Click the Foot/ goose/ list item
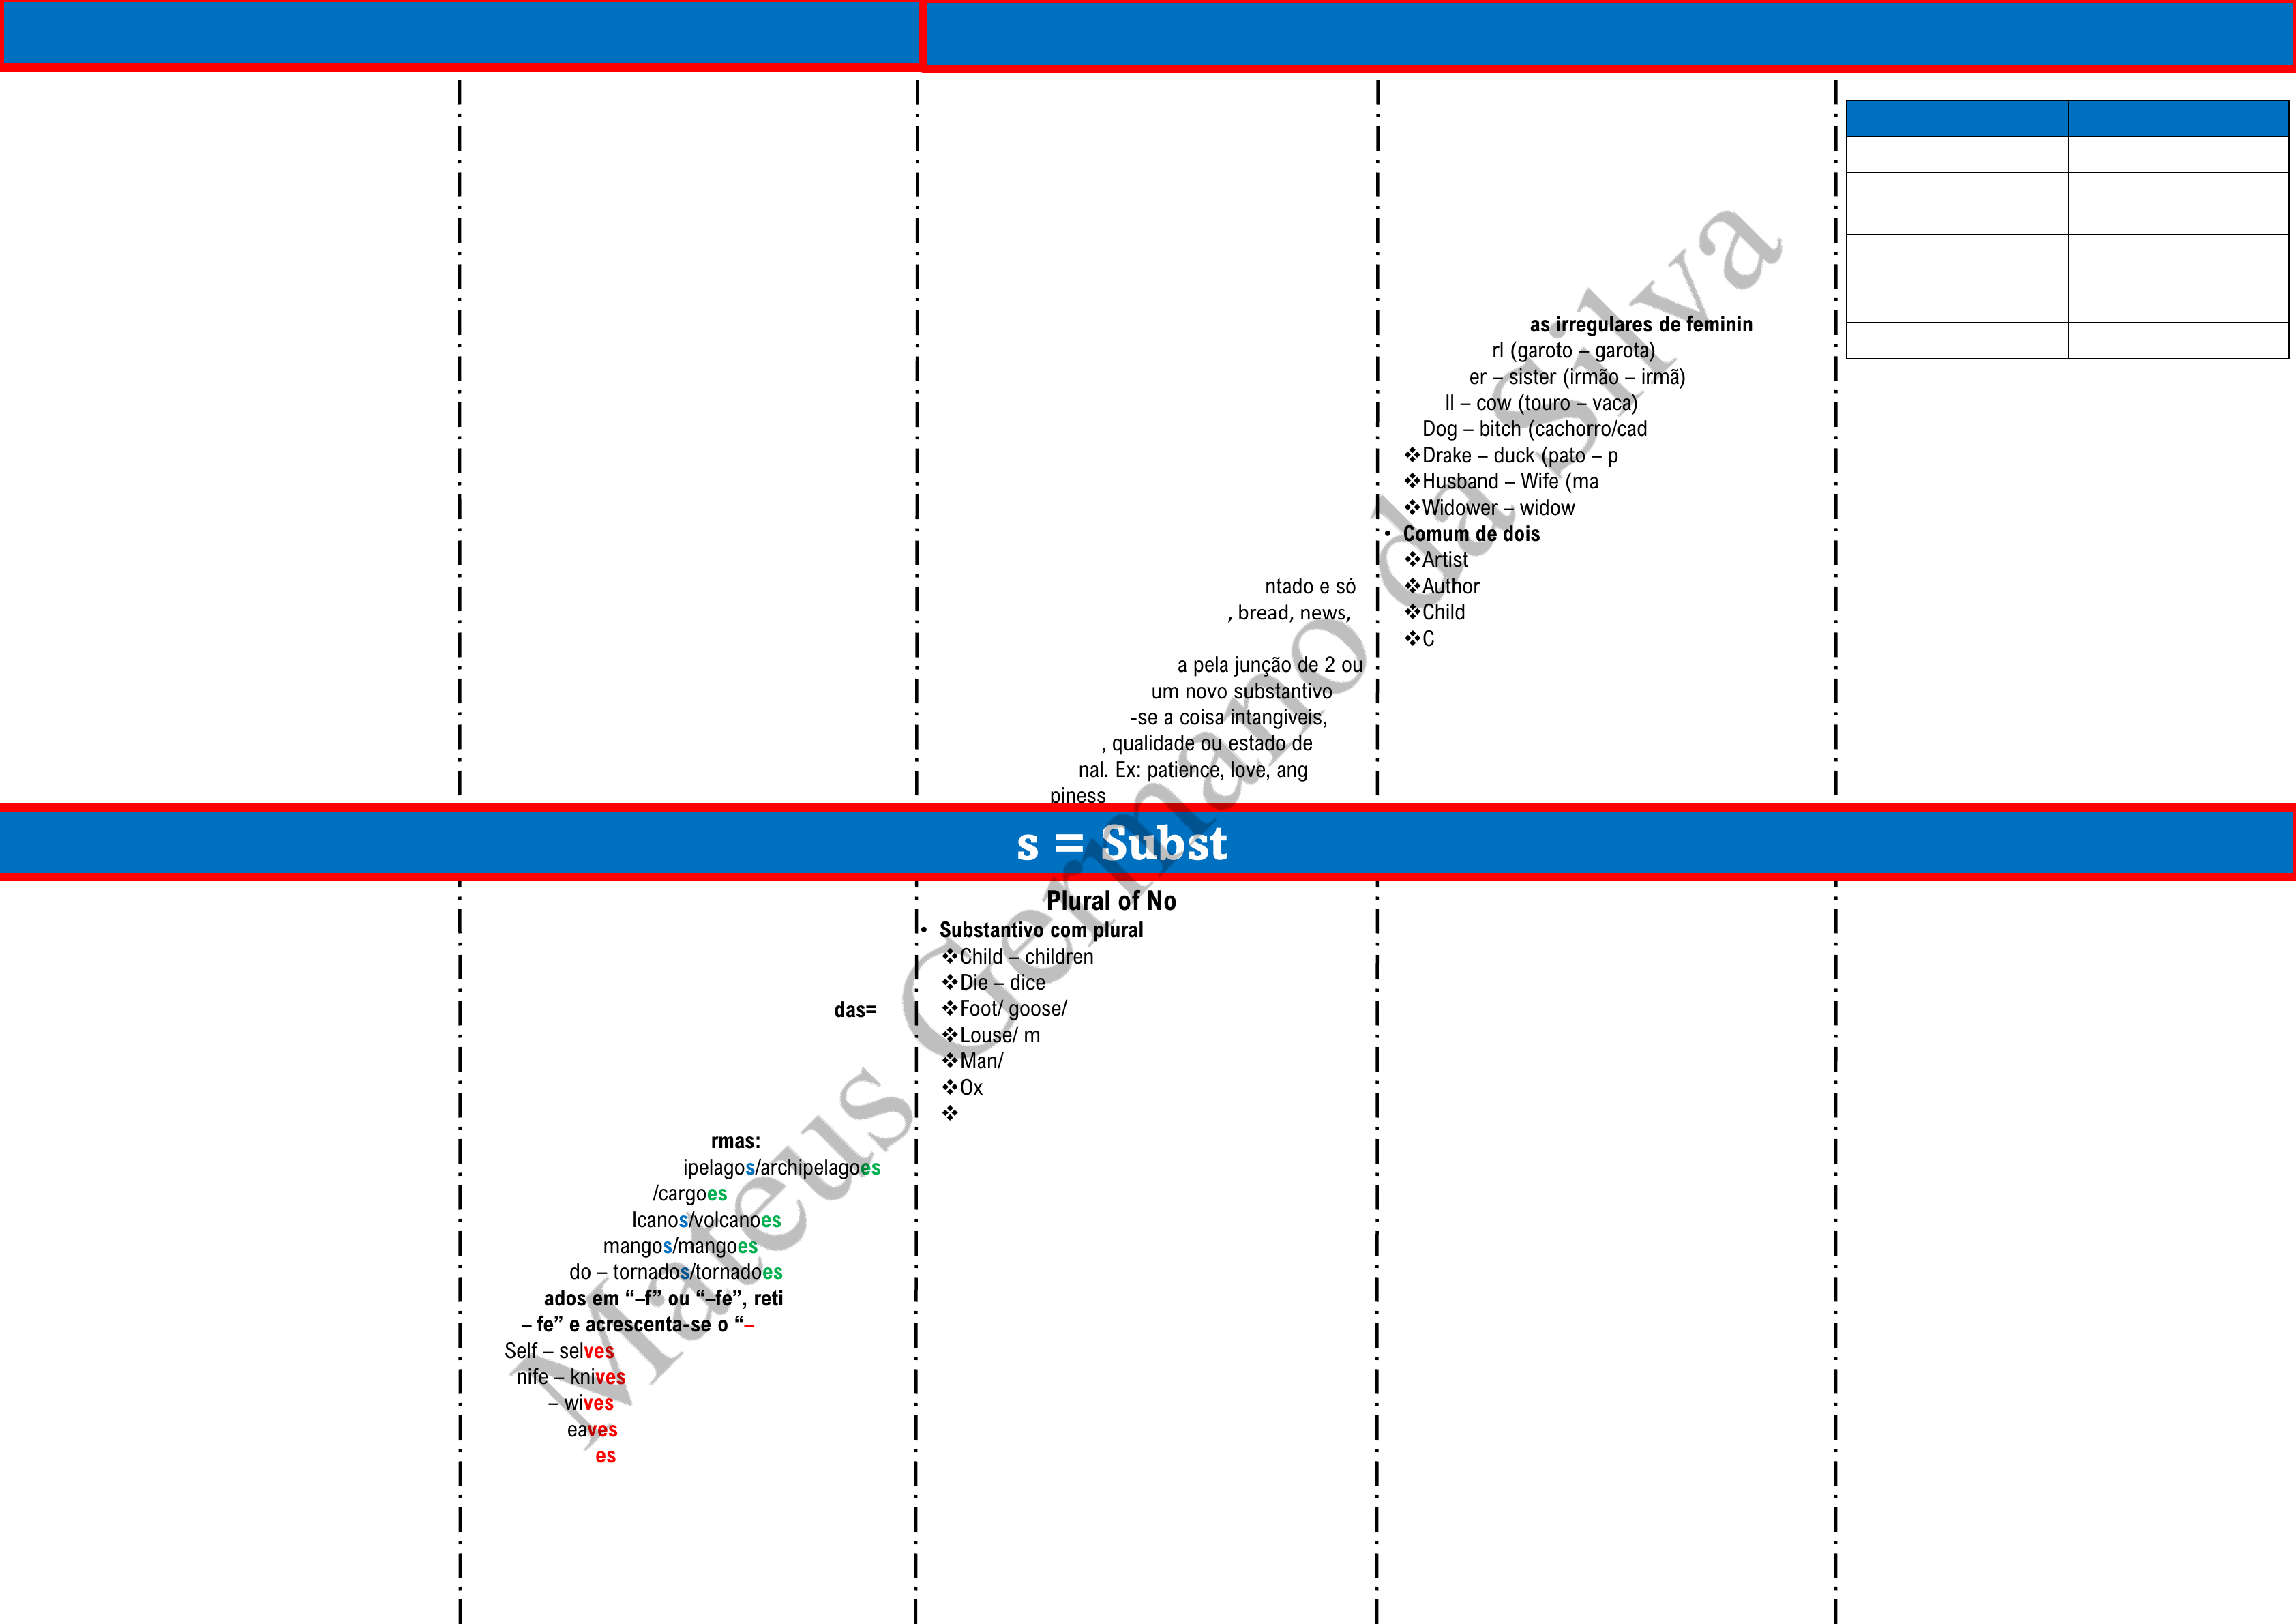This screenshot has height=1624, width=2296. coord(1012,1009)
